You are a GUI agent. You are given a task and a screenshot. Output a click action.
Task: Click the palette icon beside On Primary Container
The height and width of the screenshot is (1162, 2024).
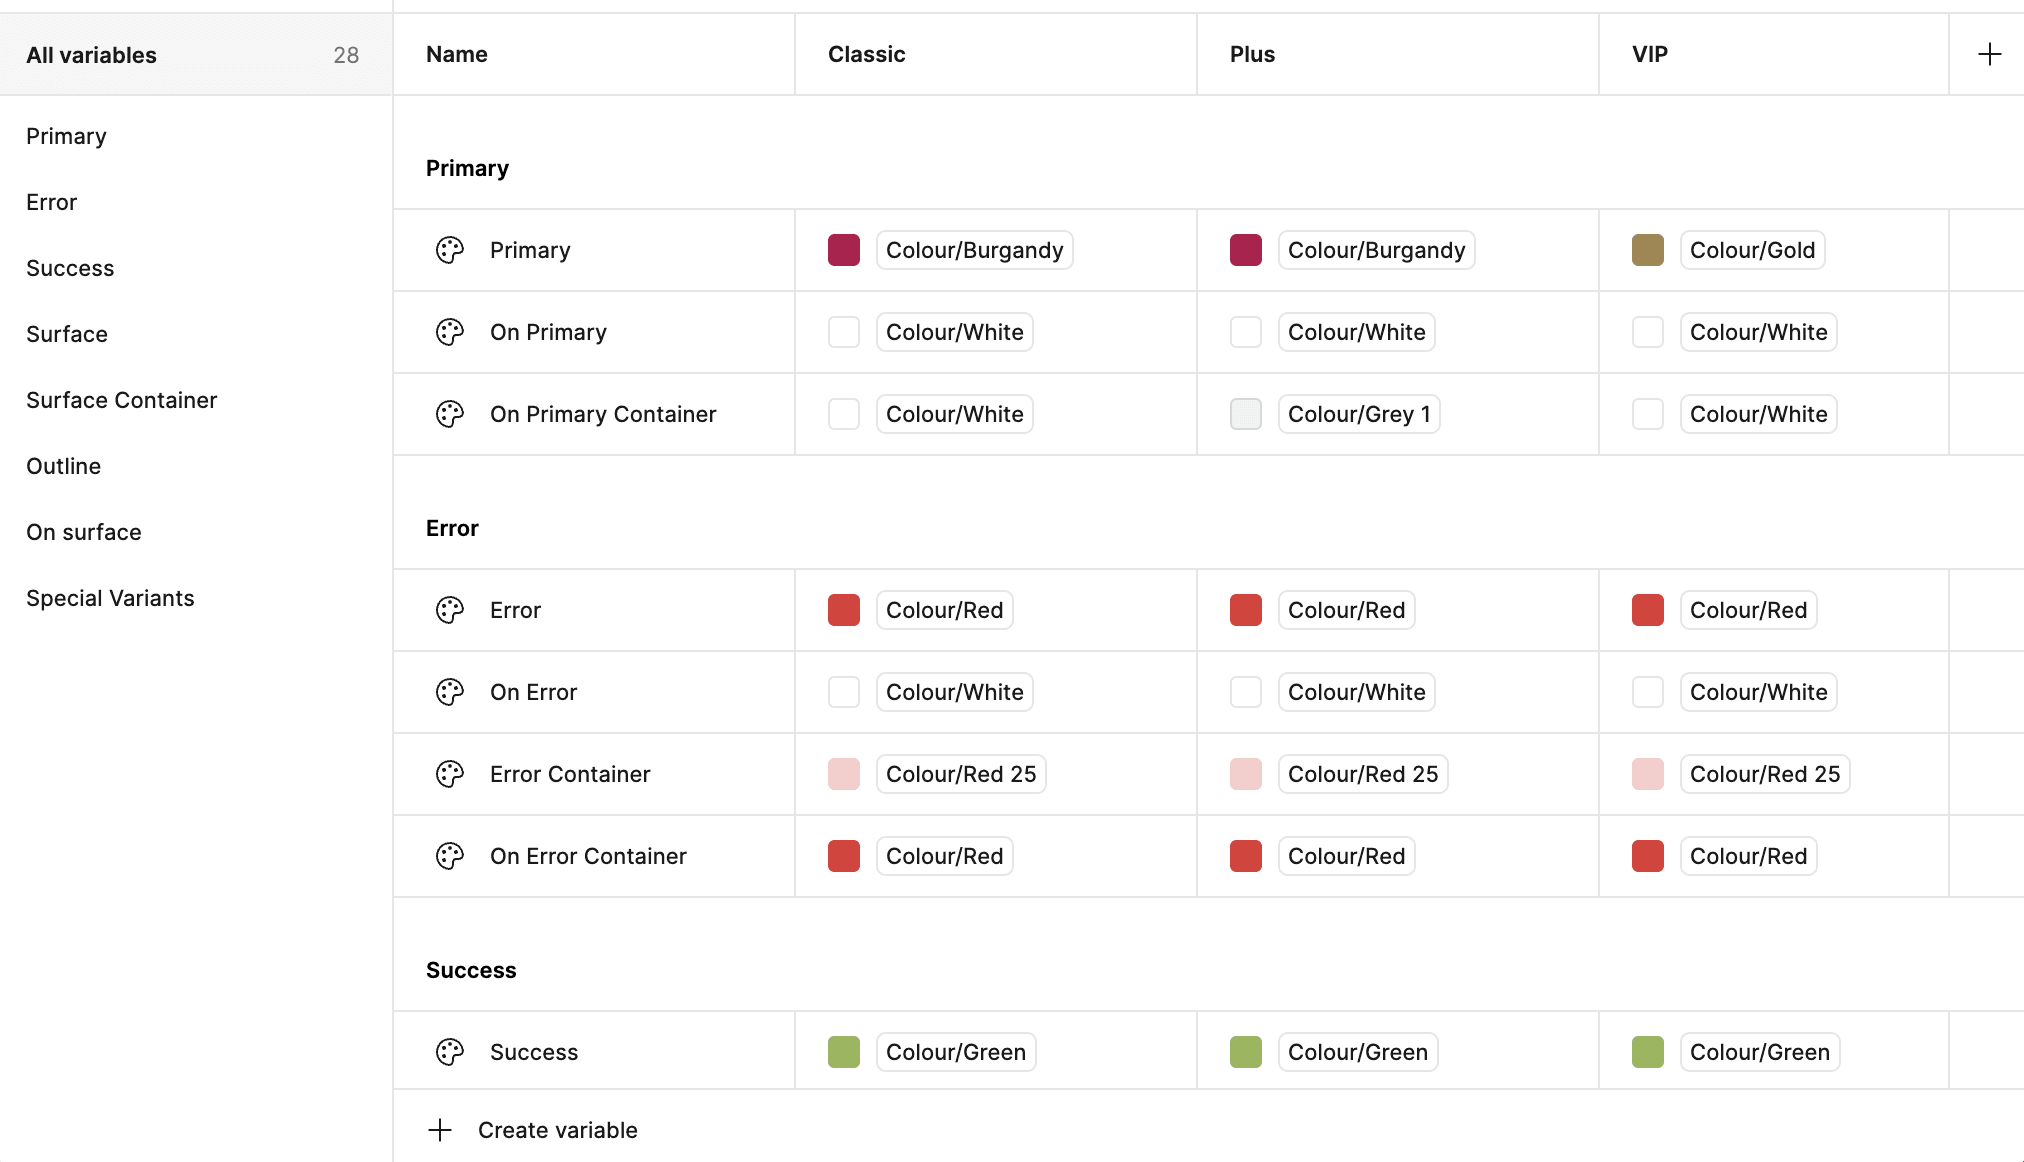point(450,414)
